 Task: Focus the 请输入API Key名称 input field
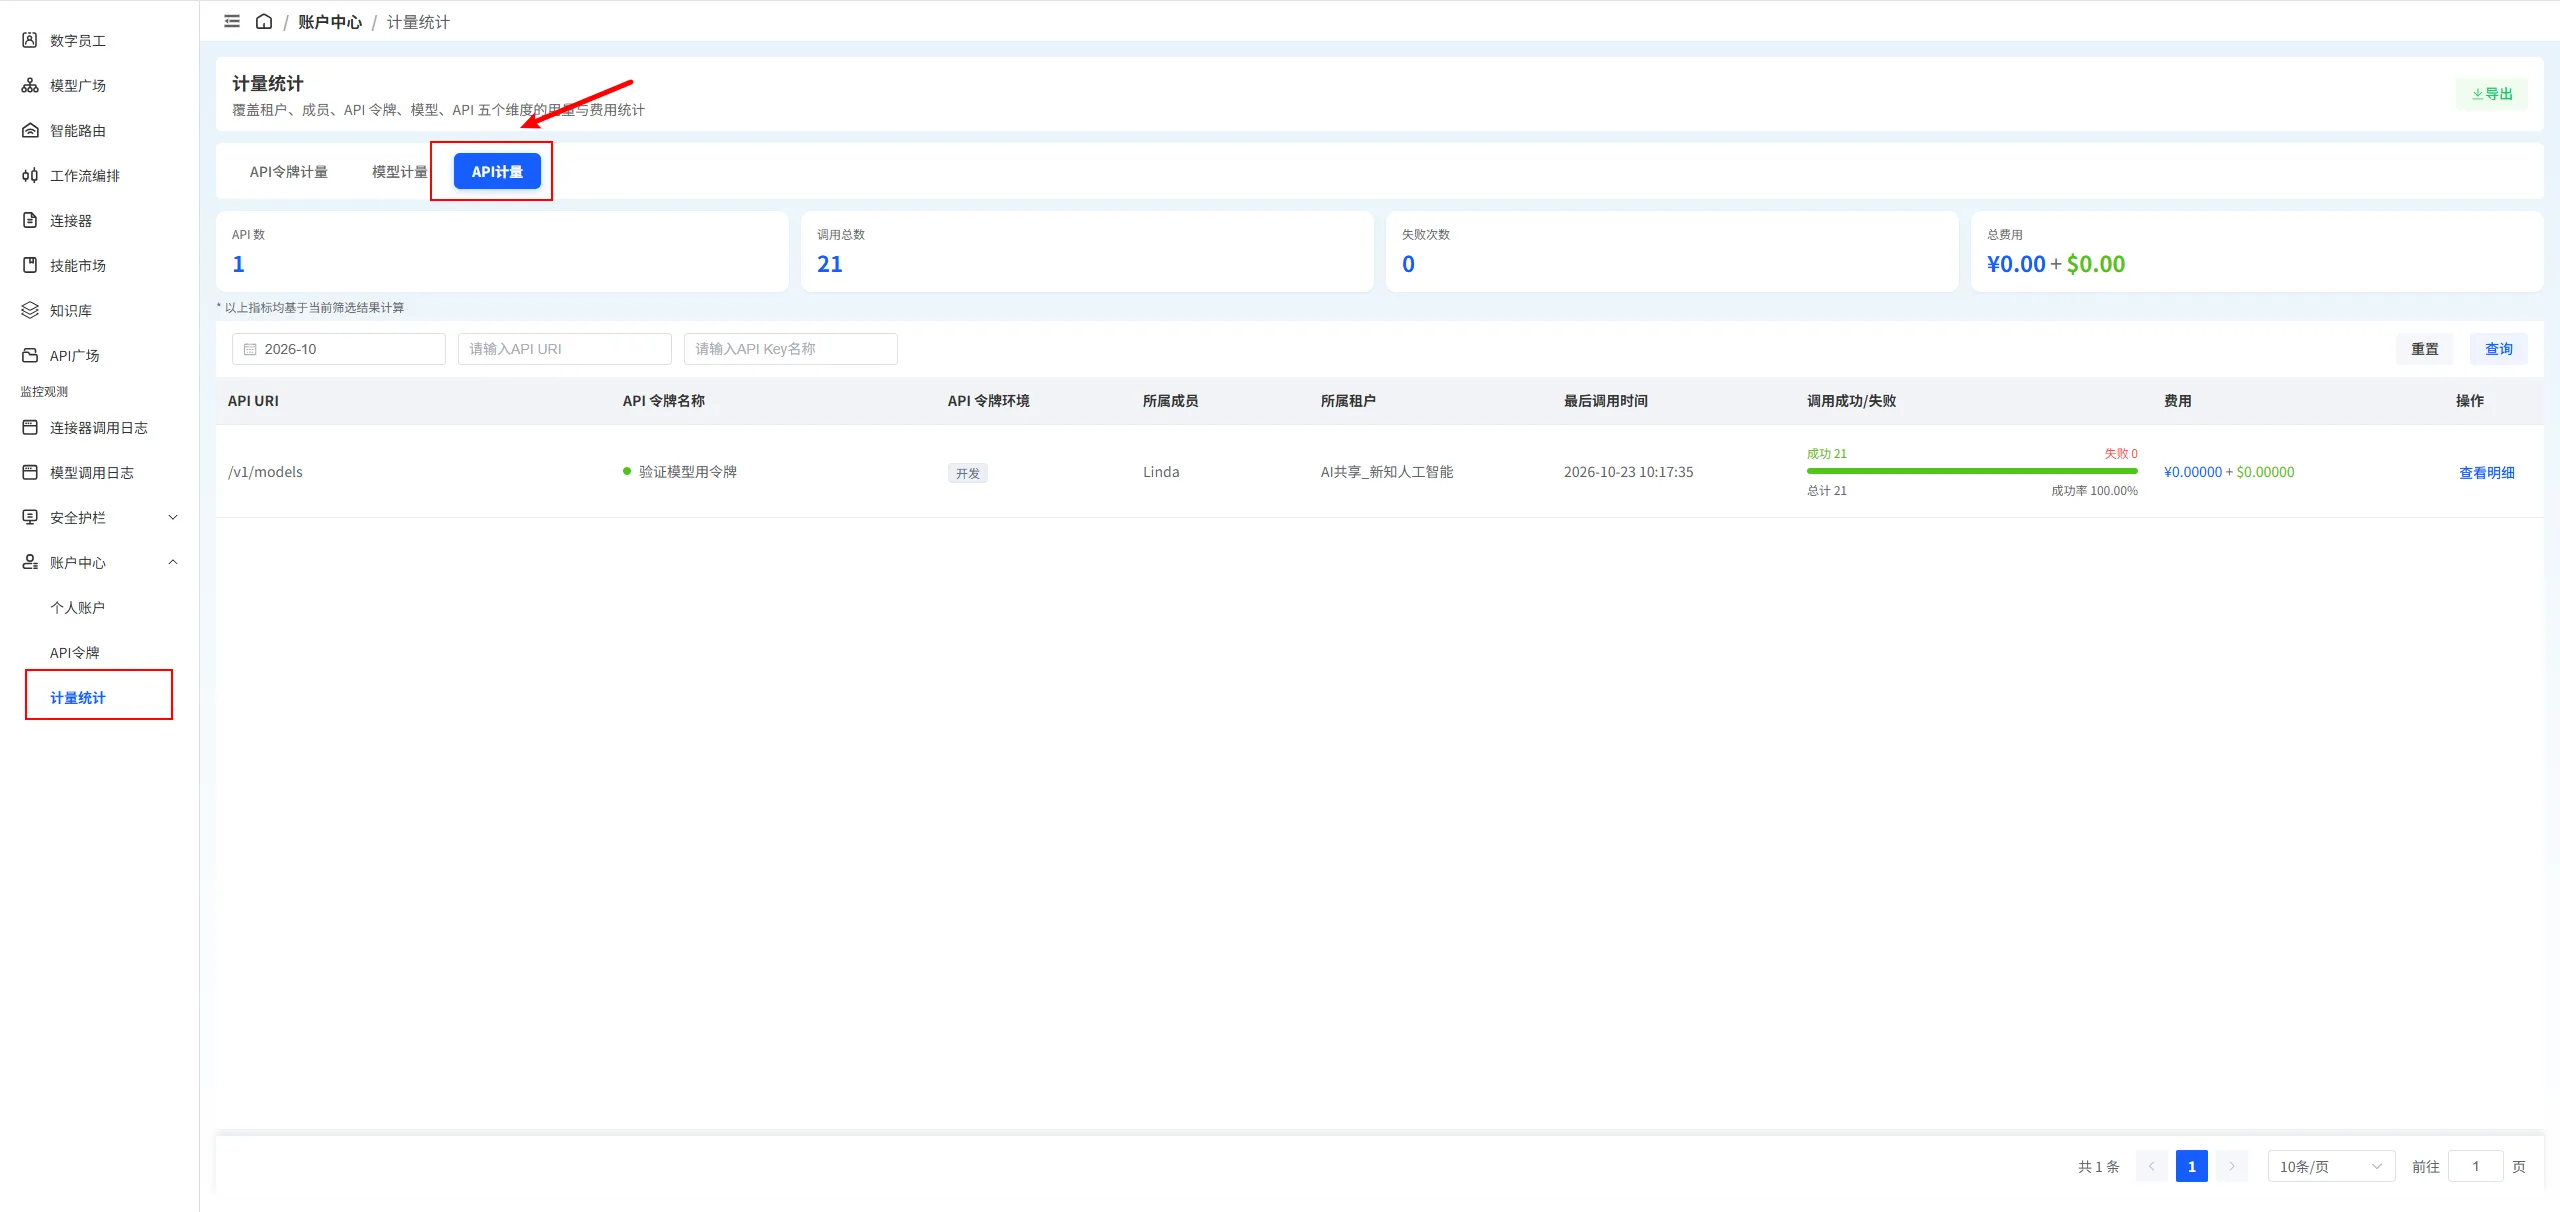pyautogui.click(x=791, y=349)
